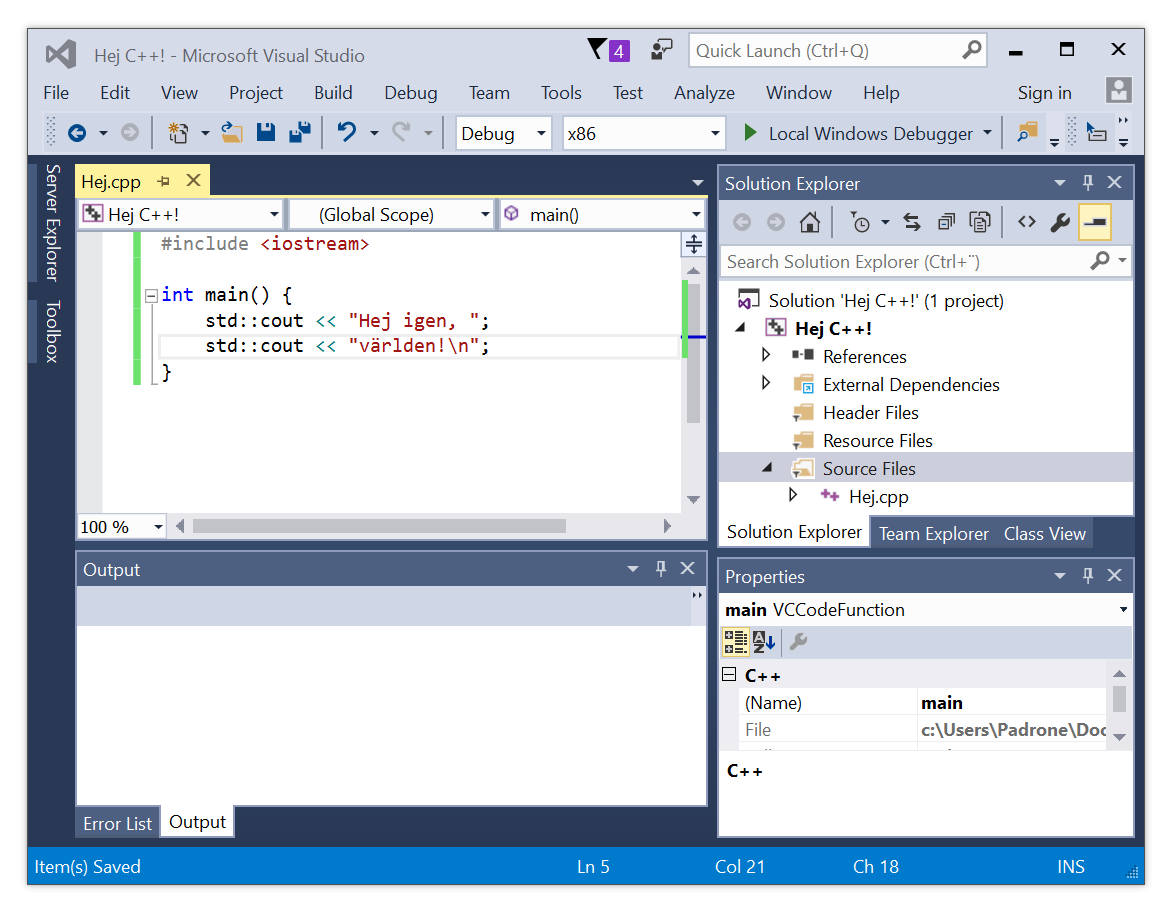
Task: Click the Find in Files toolbar icon
Action: (1028, 133)
